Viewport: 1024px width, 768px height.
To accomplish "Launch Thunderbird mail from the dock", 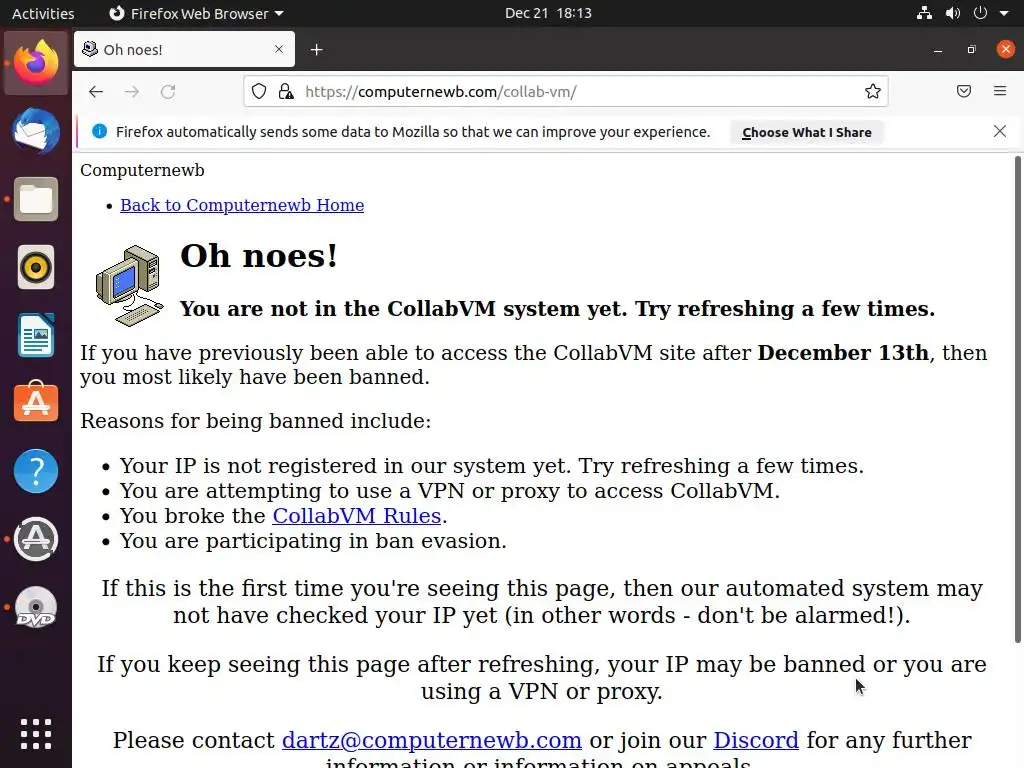I will tap(36, 131).
